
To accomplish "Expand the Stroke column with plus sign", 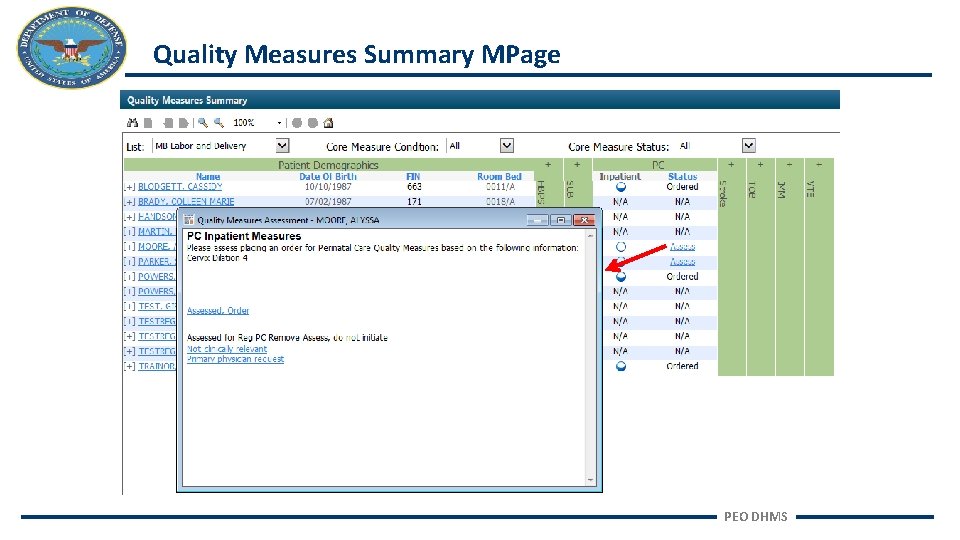I will (x=731, y=165).
